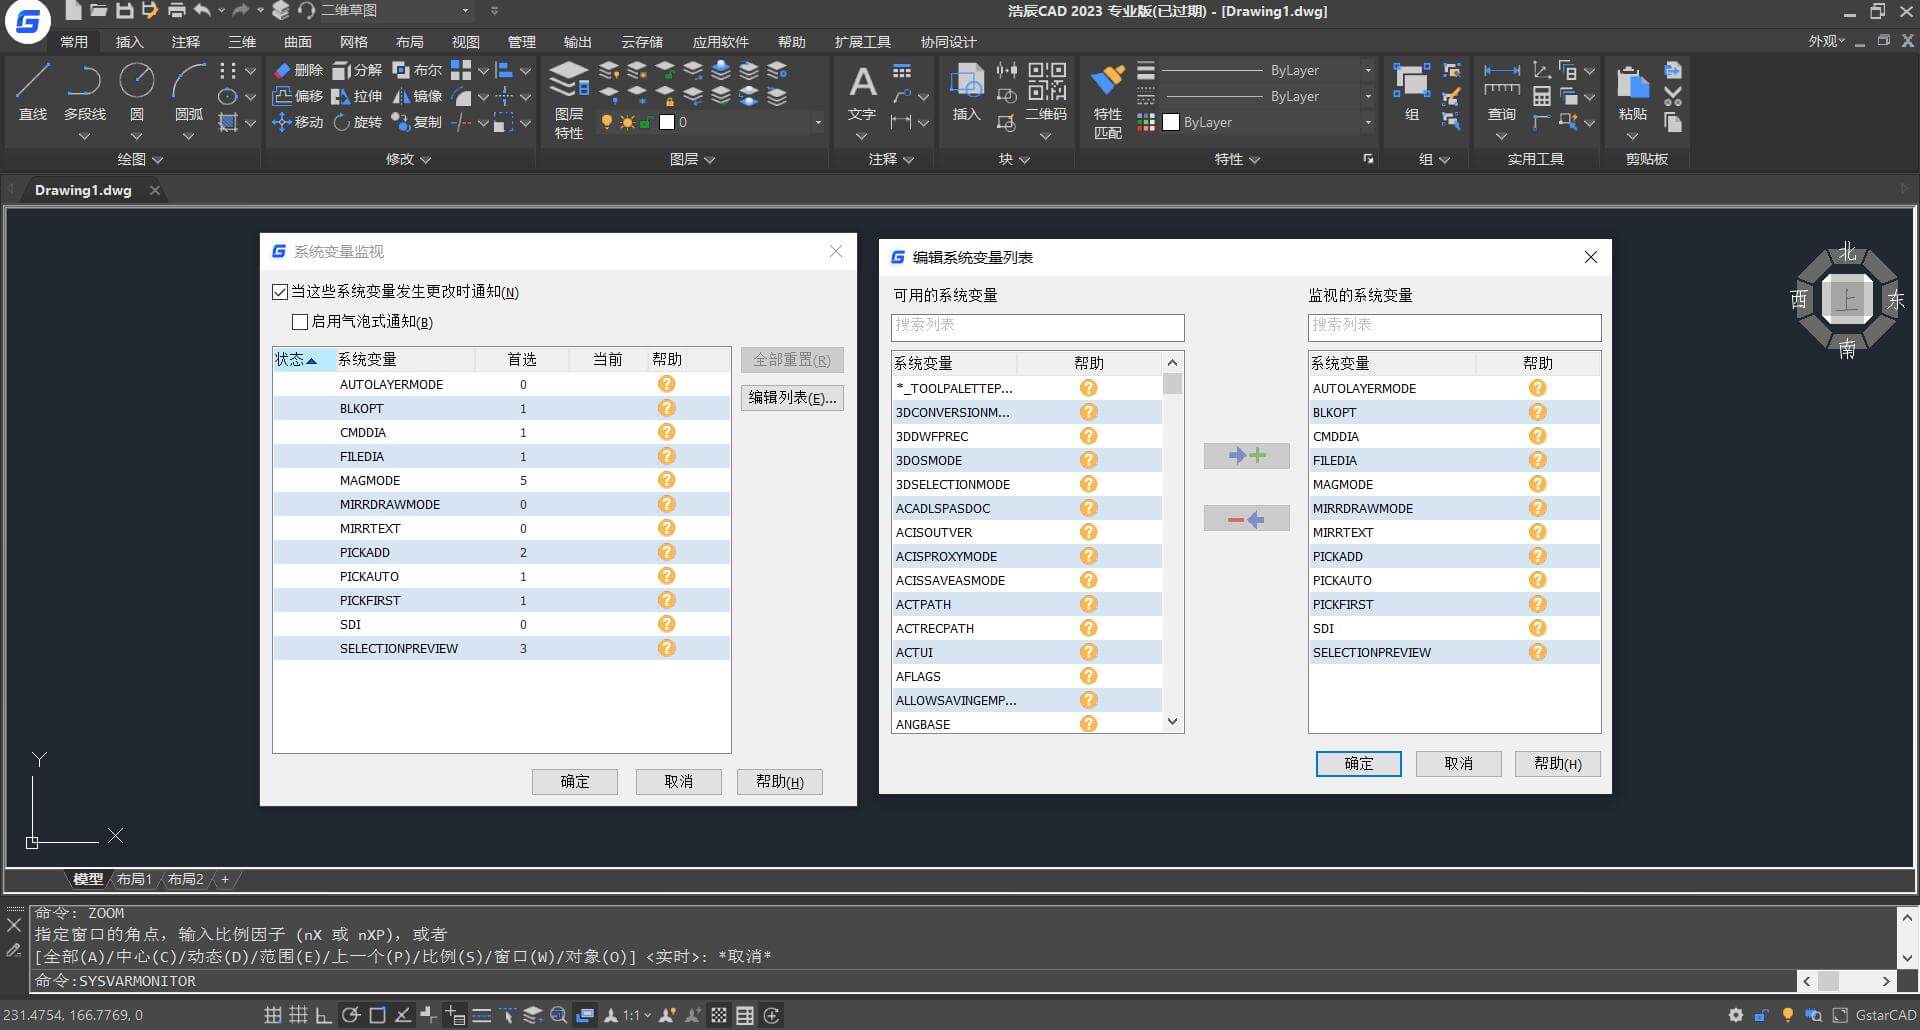The height and width of the screenshot is (1030, 1920).
Task: Click the remove variable arrow button
Action: pos(1246,519)
